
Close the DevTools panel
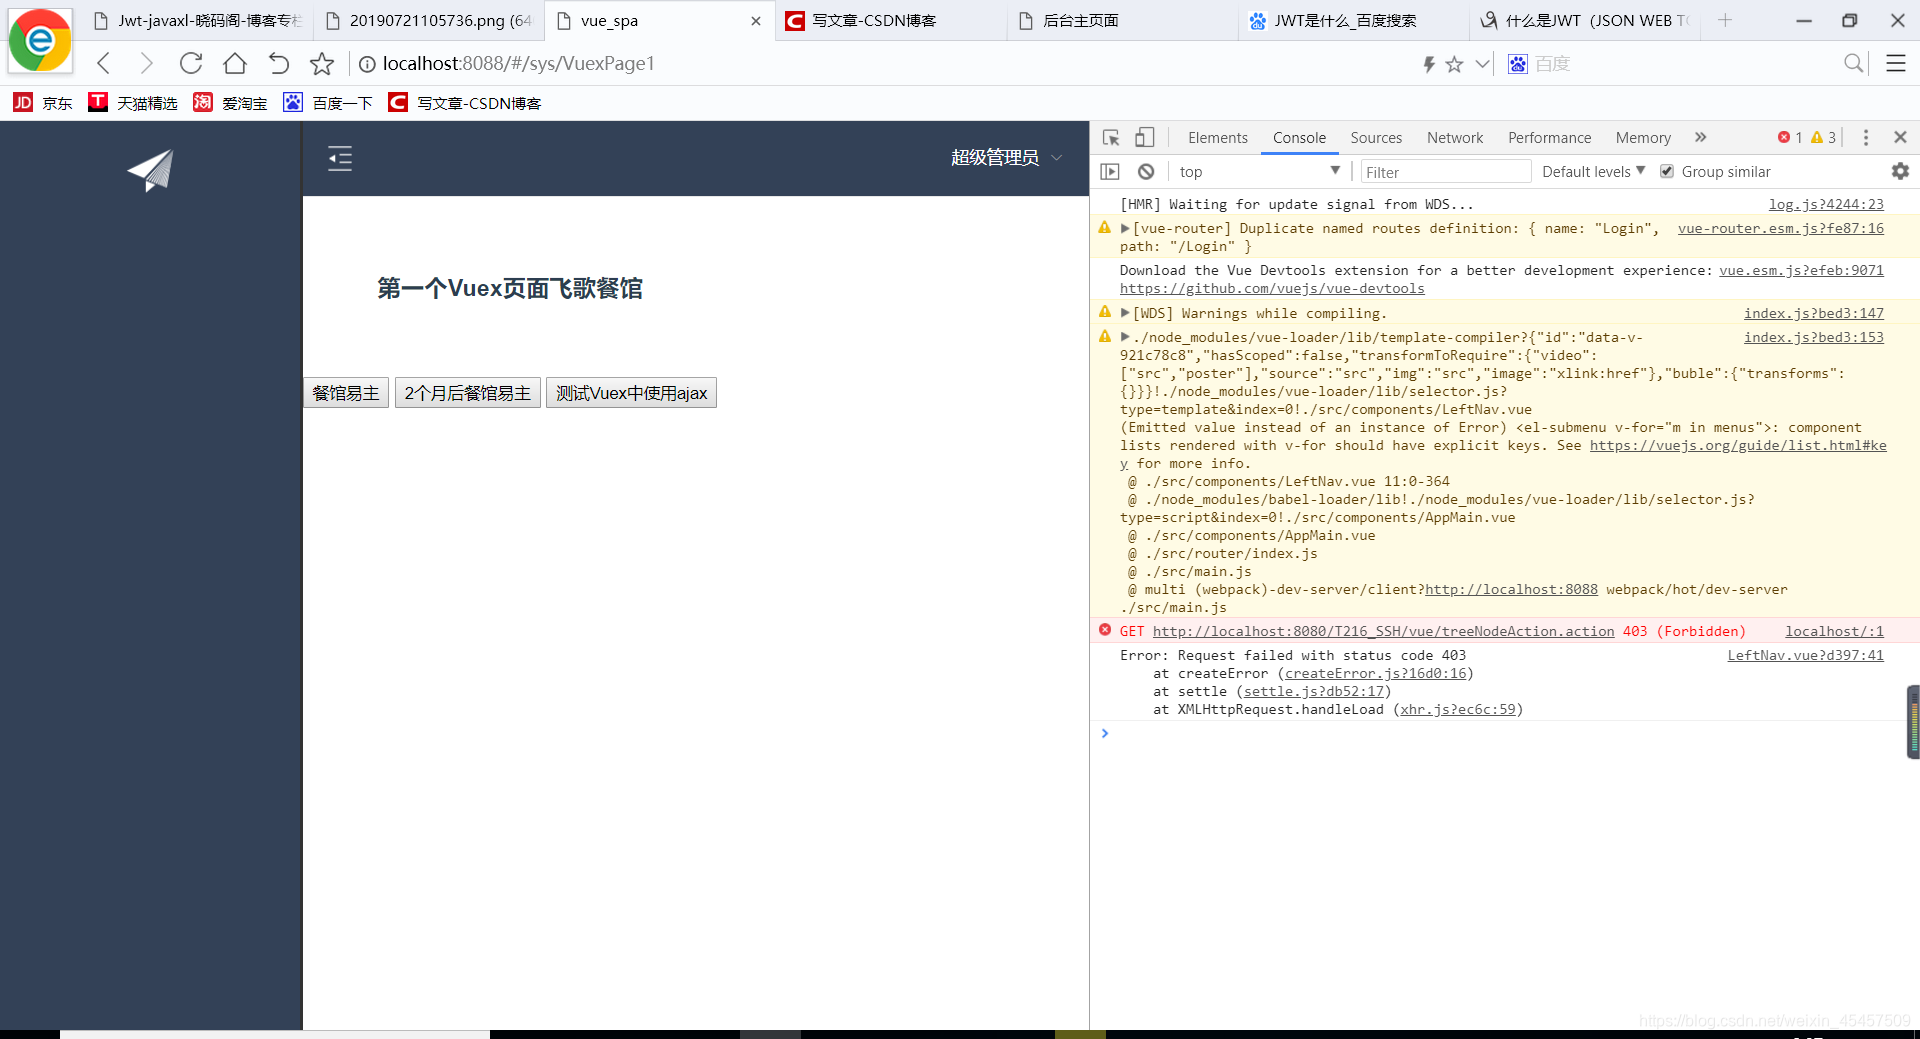coord(1901,137)
